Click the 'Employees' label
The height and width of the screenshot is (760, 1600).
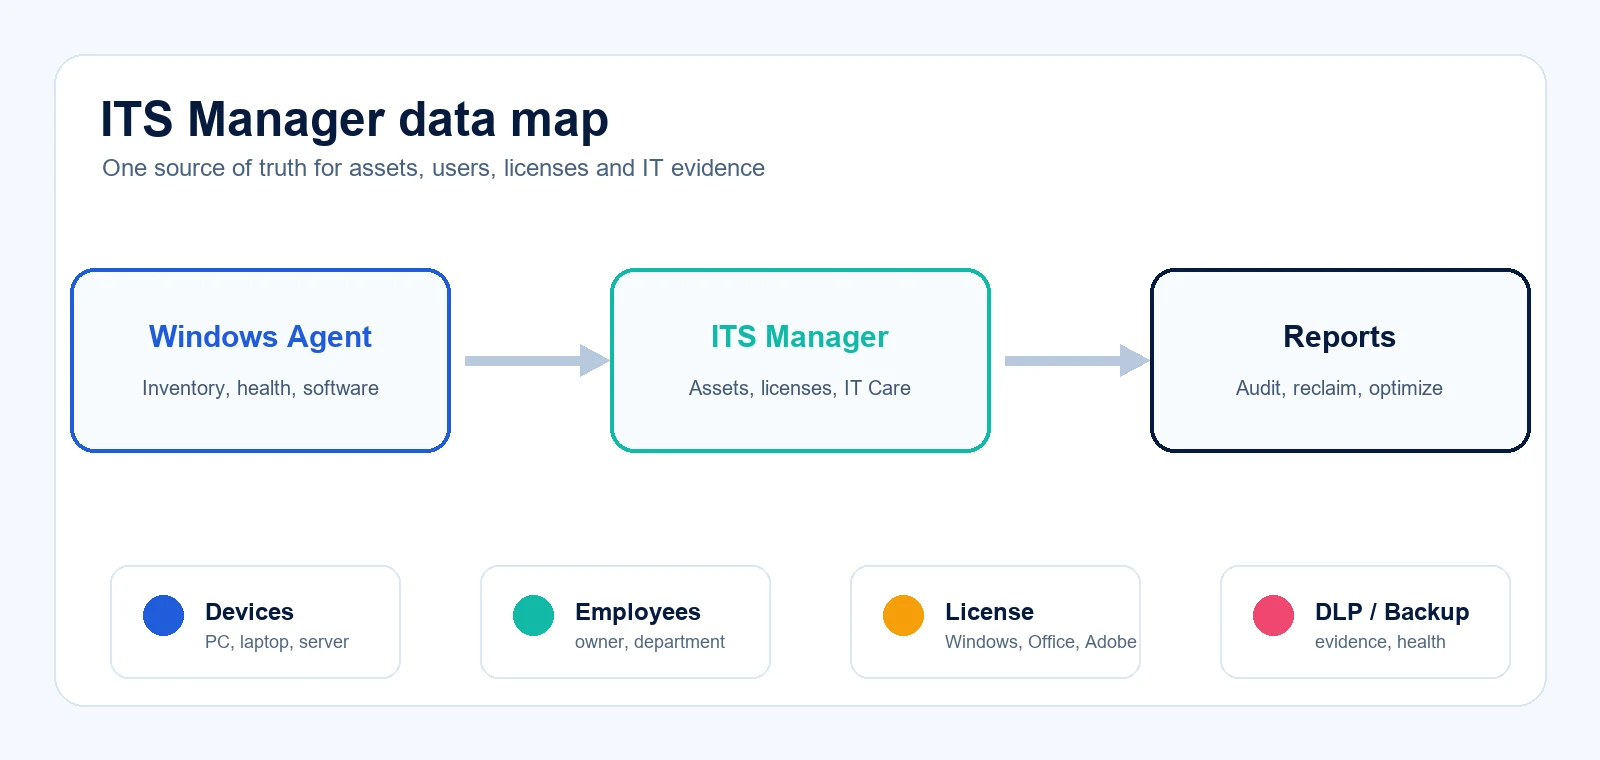click(x=638, y=612)
